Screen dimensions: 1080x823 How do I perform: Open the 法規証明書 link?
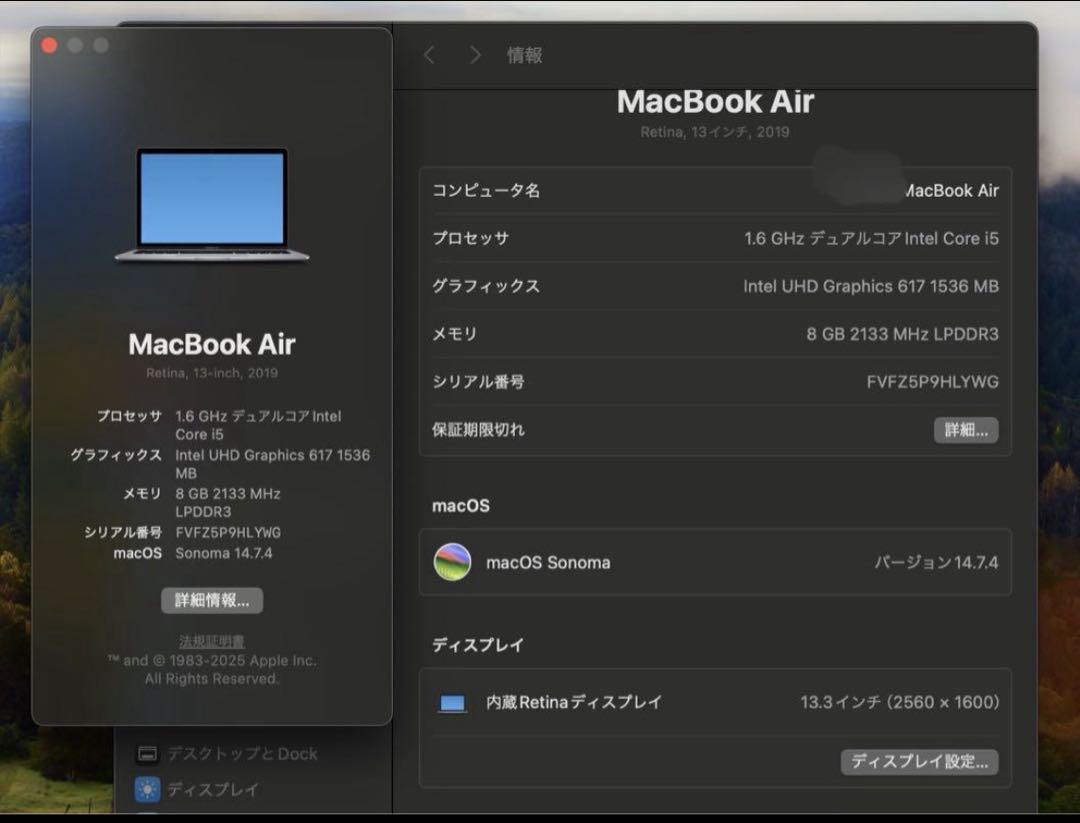click(211, 641)
